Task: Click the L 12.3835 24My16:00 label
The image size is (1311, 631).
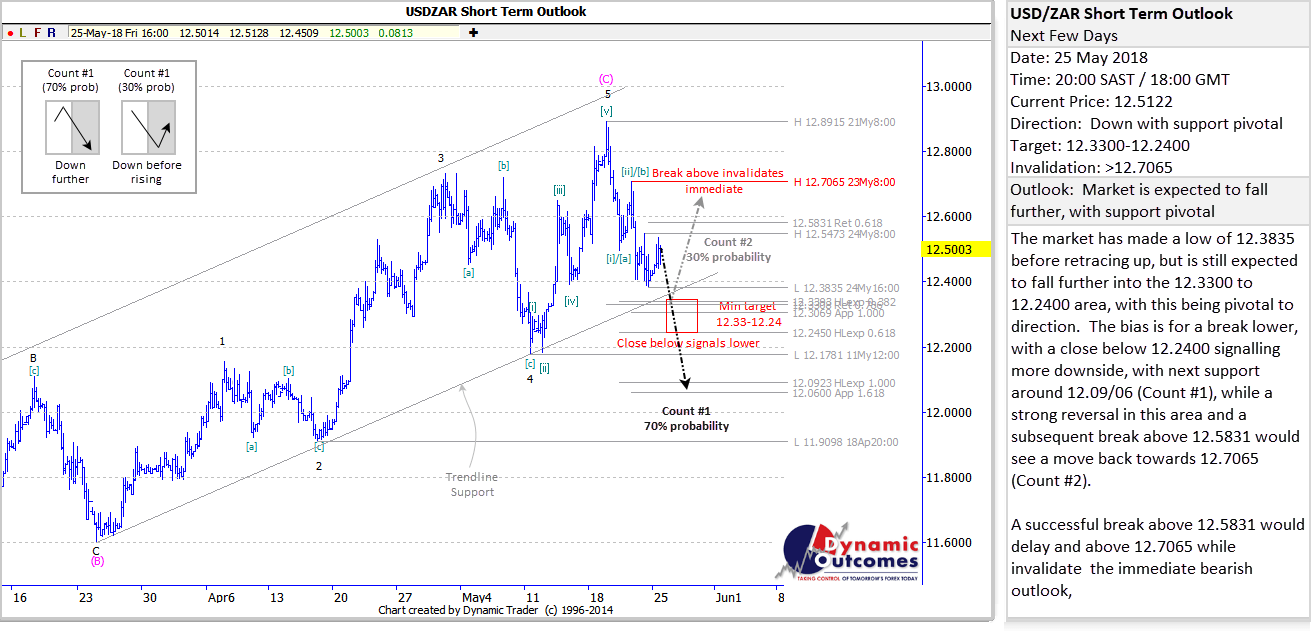Action: pos(847,287)
